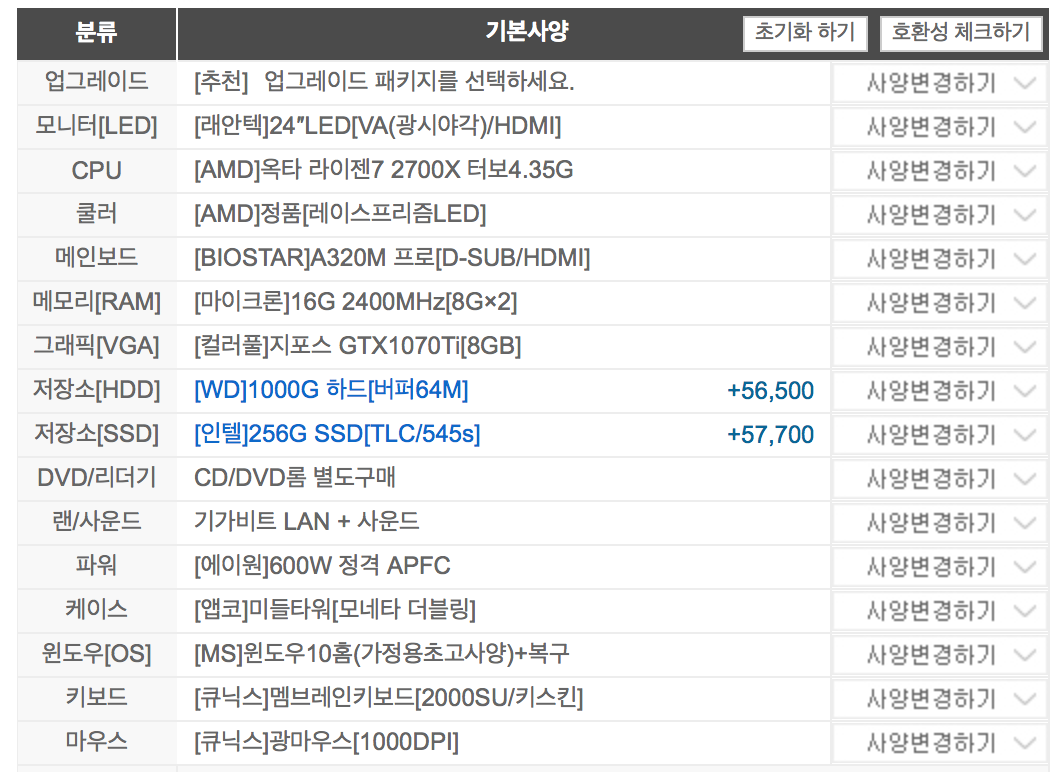
Task: Click the 앱코 미들타워 case spec
Action: pos(335,610)
